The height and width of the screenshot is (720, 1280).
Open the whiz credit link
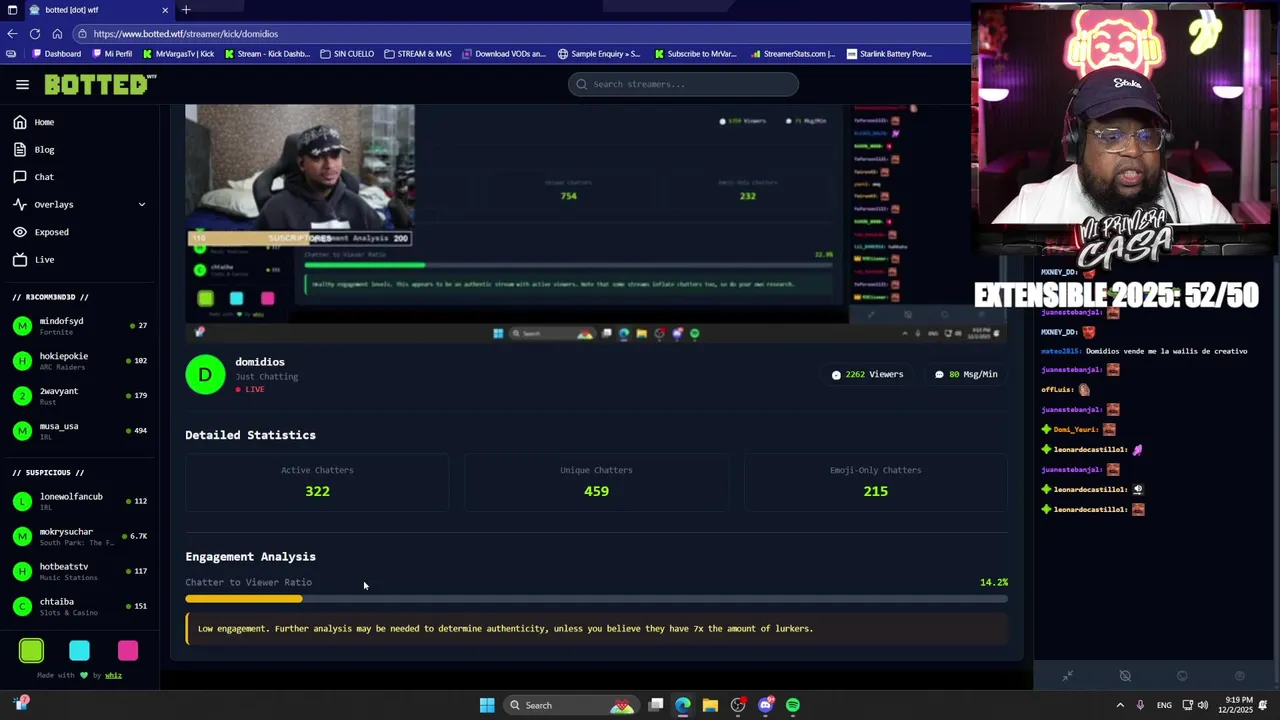[113, 675]
